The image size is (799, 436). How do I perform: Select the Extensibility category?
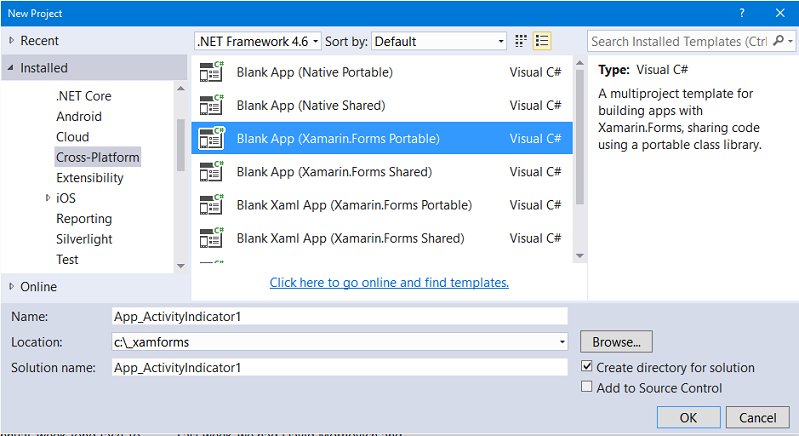click(90, 178)
